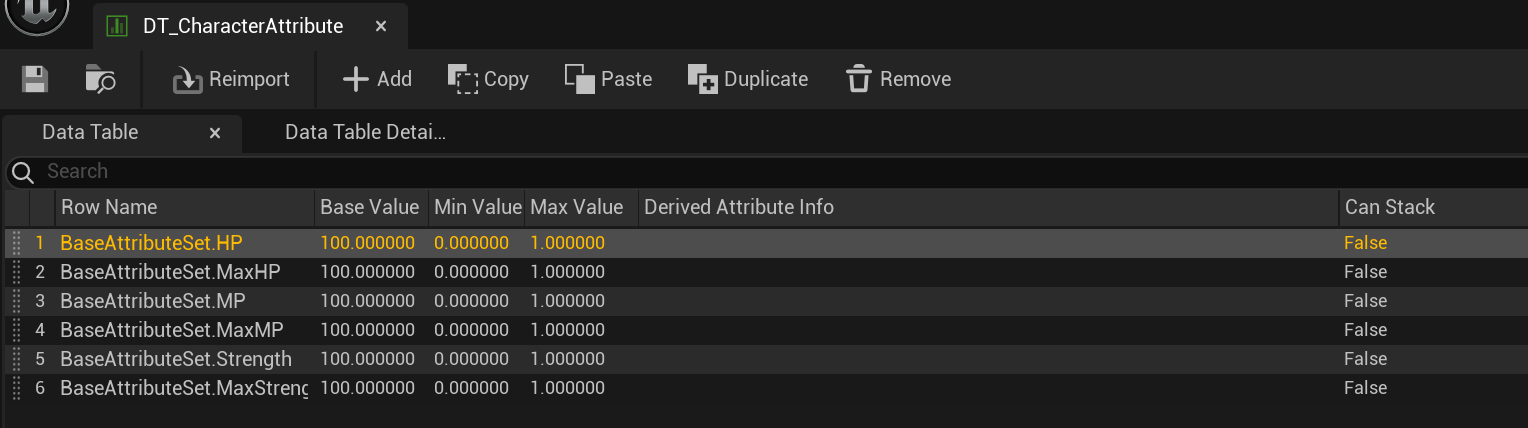Click the Can Stack column header
The width and height of the screenshot is (1528, 428).
[x=1389, y=207]
